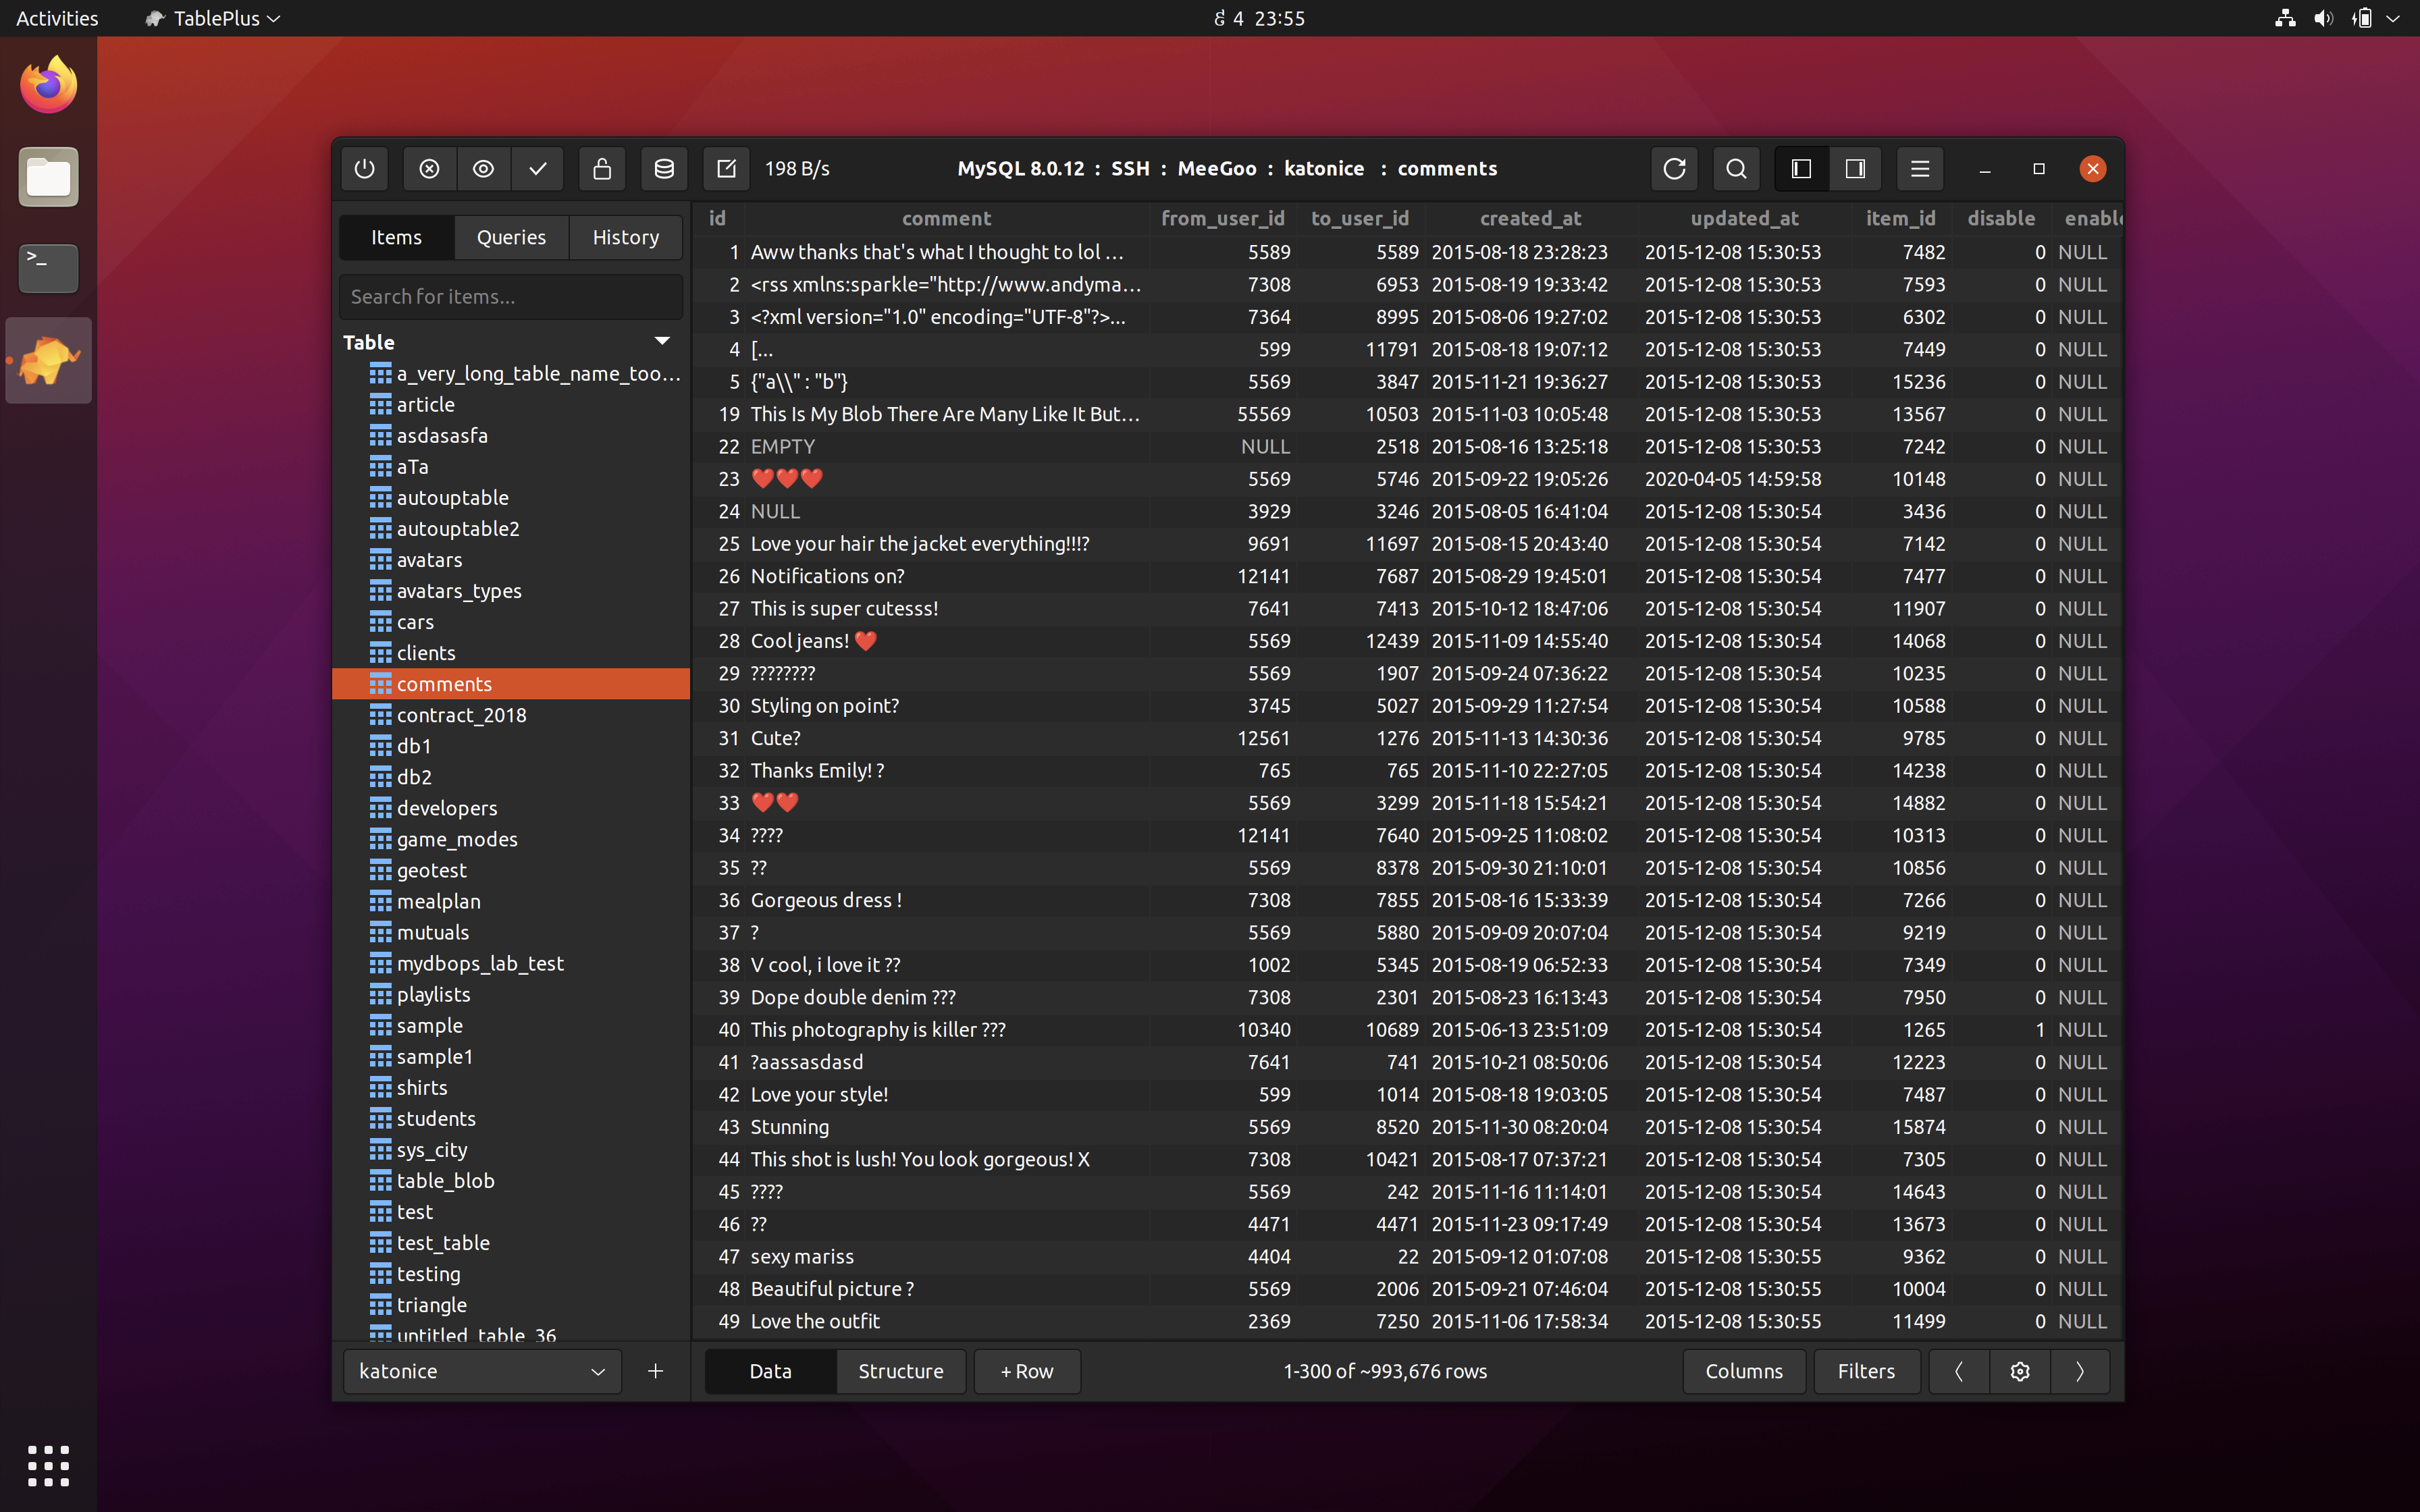Click the lock/unlock icon in toolbar
The image size is (2420, 1512).
click(x=601, y=167)
